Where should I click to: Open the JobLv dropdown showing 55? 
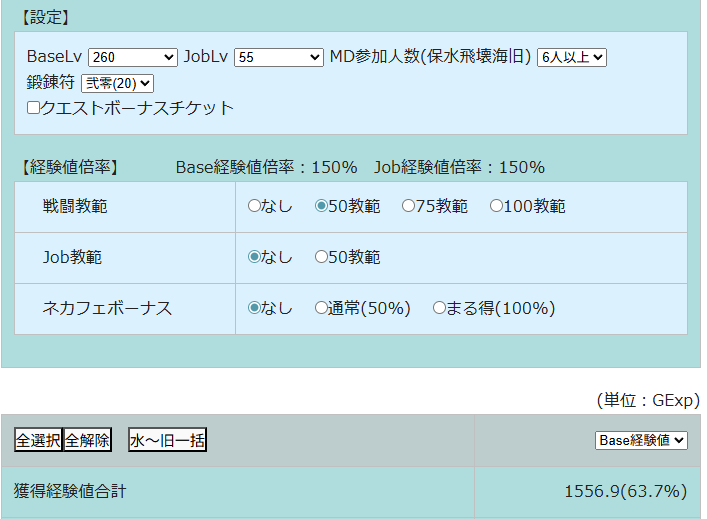[278, 58]
